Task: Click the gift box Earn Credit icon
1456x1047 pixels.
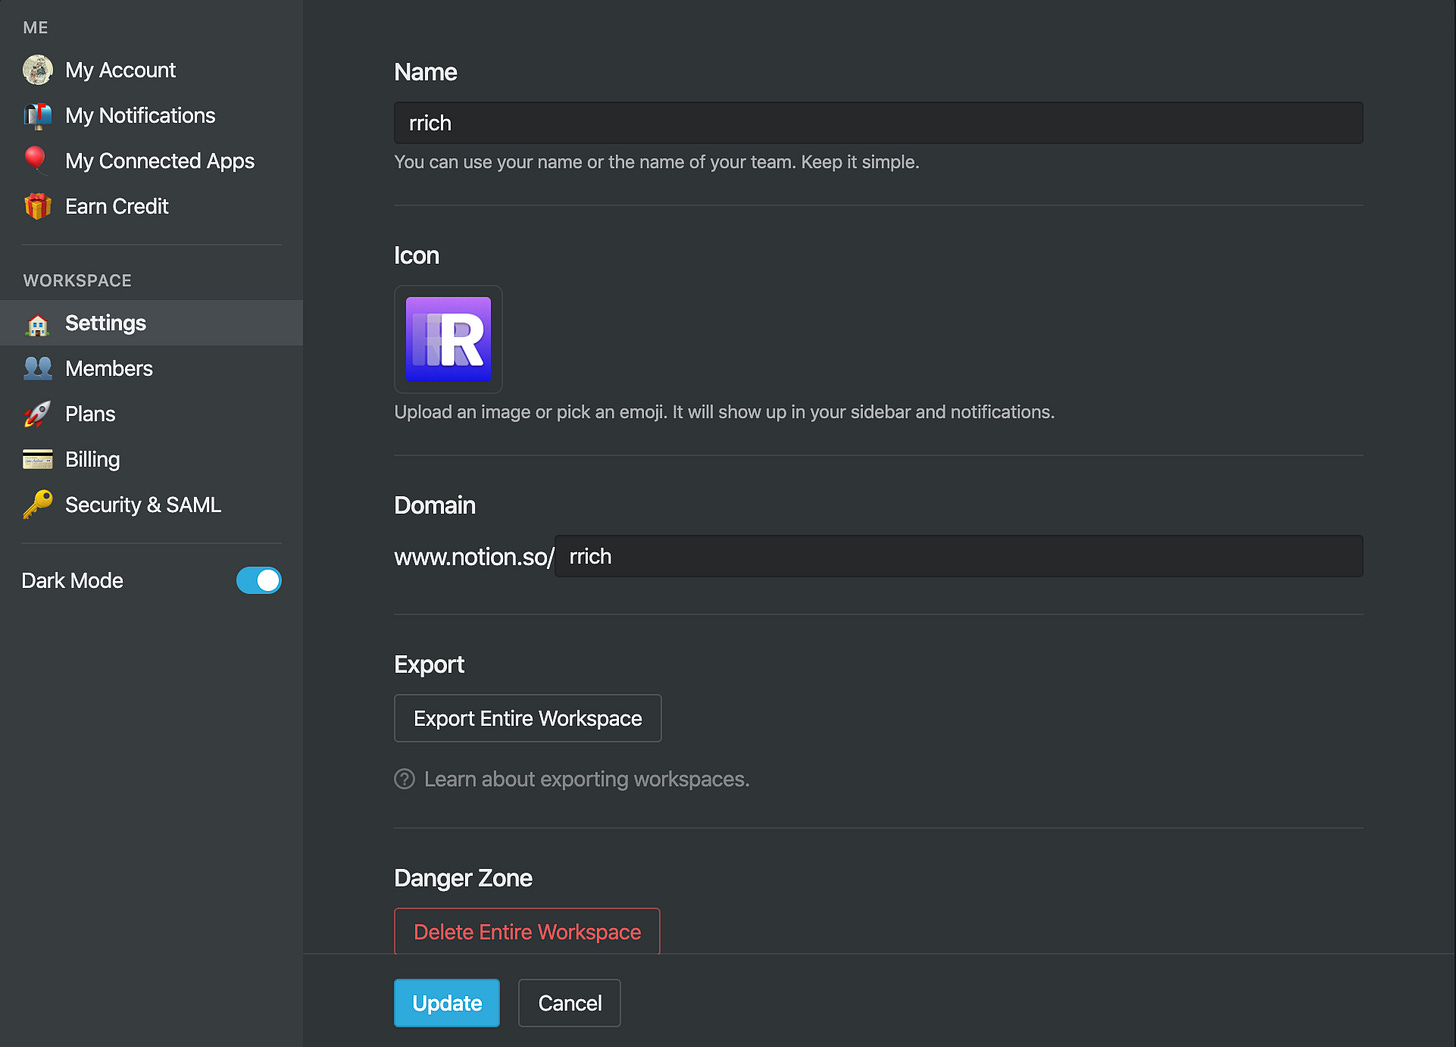Action: (x=38, y=206)
